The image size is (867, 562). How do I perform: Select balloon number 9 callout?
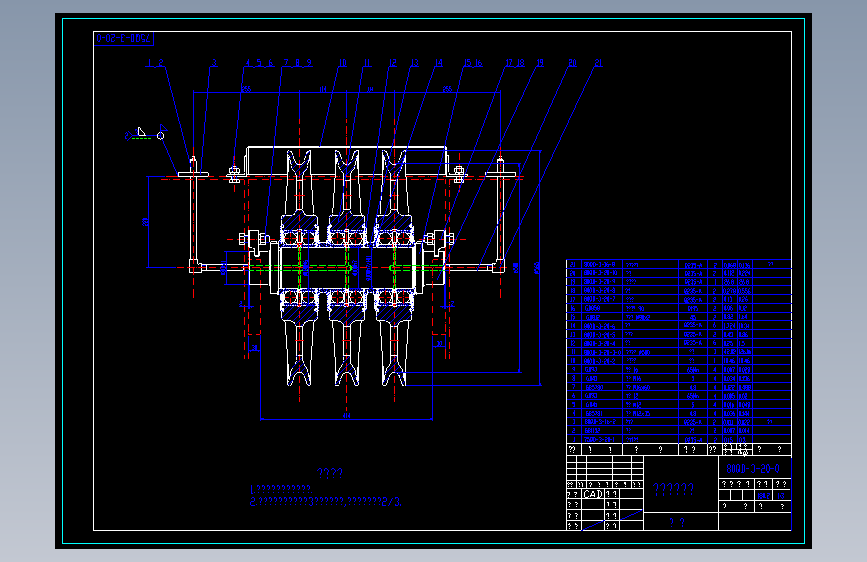pos(309,63)
